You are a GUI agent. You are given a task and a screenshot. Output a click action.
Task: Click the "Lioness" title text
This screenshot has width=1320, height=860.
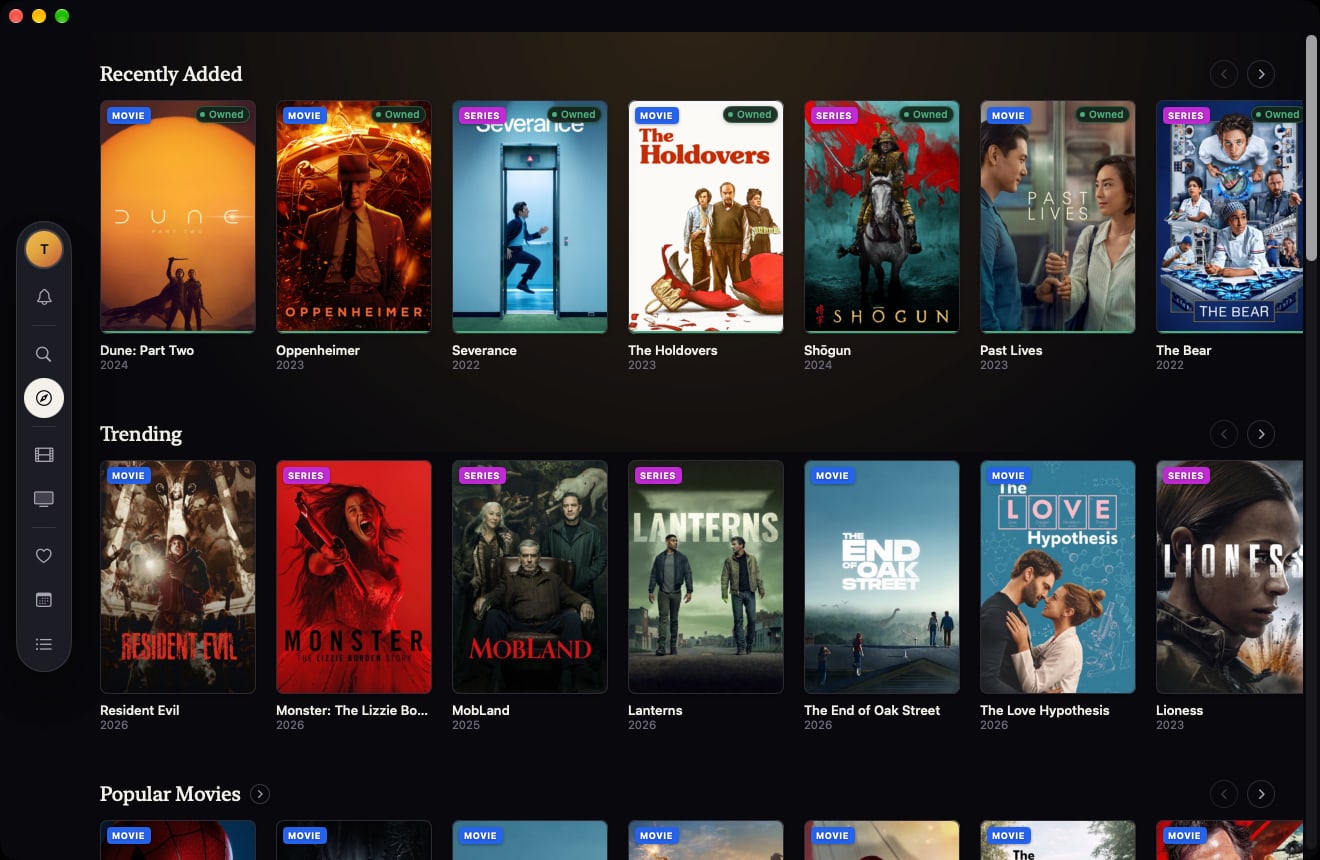(1180, 710)
